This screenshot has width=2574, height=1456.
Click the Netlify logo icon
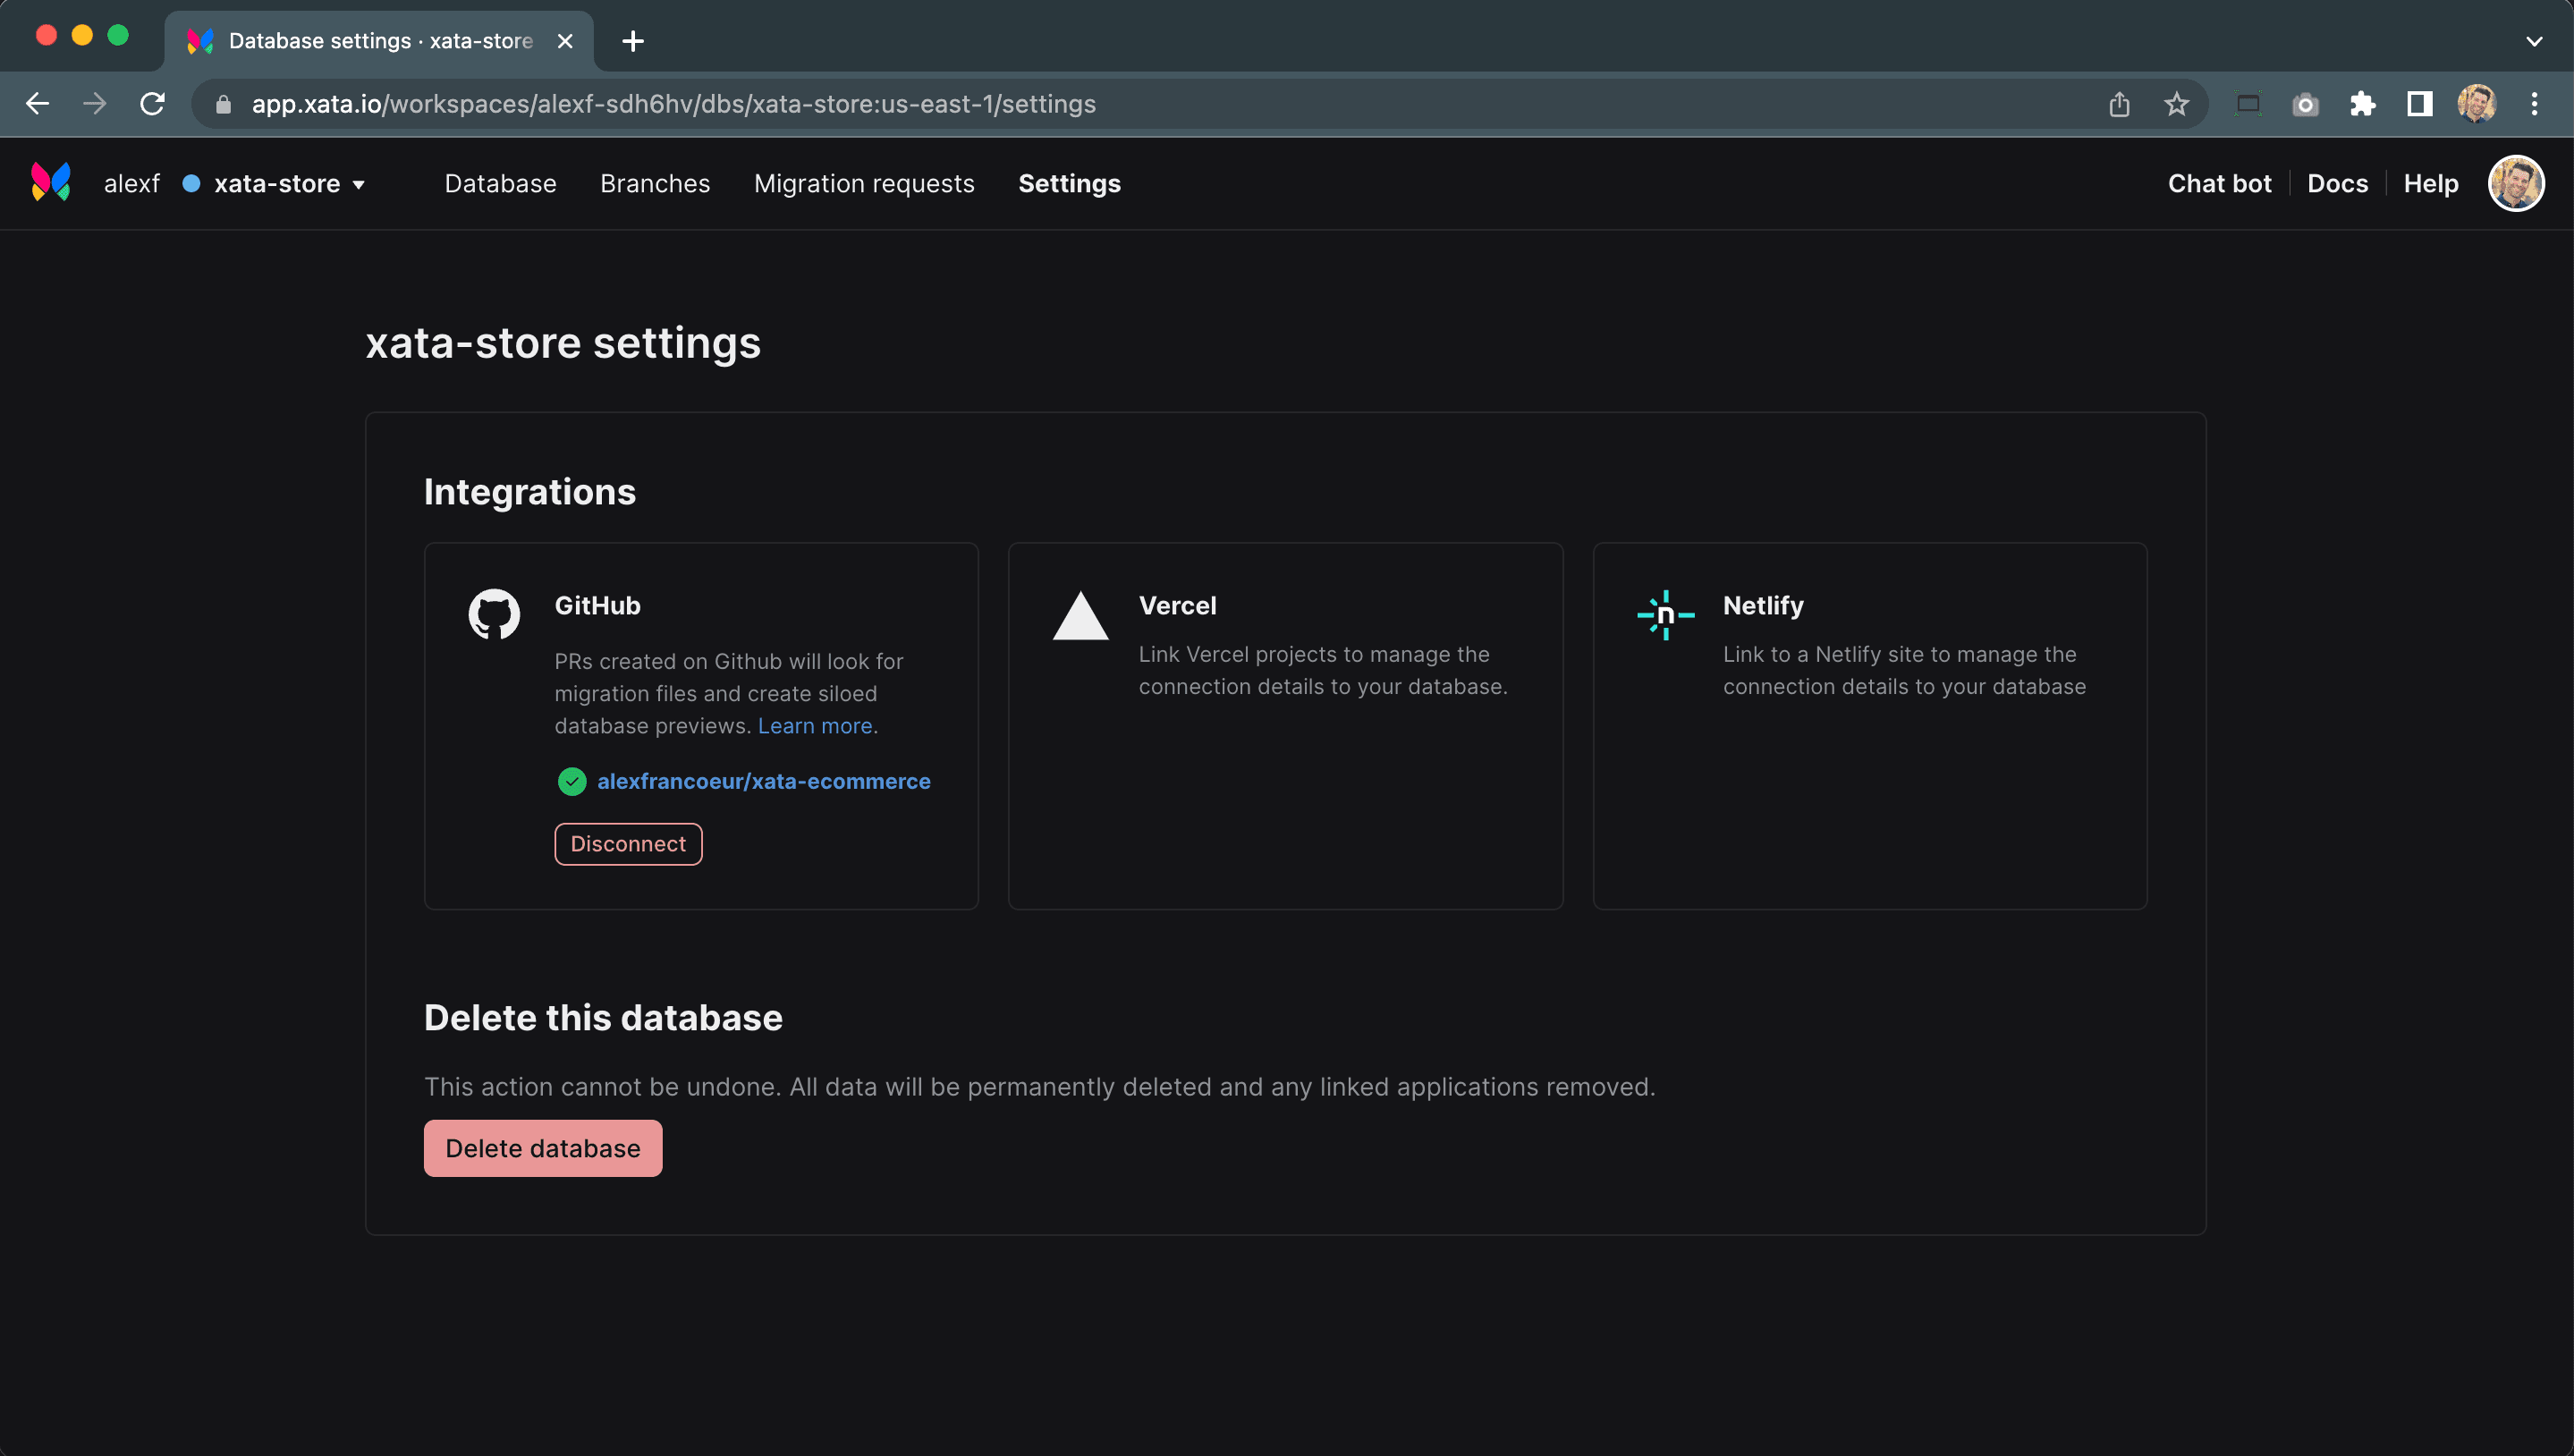pyautogui.click(x=1665, y=615)
